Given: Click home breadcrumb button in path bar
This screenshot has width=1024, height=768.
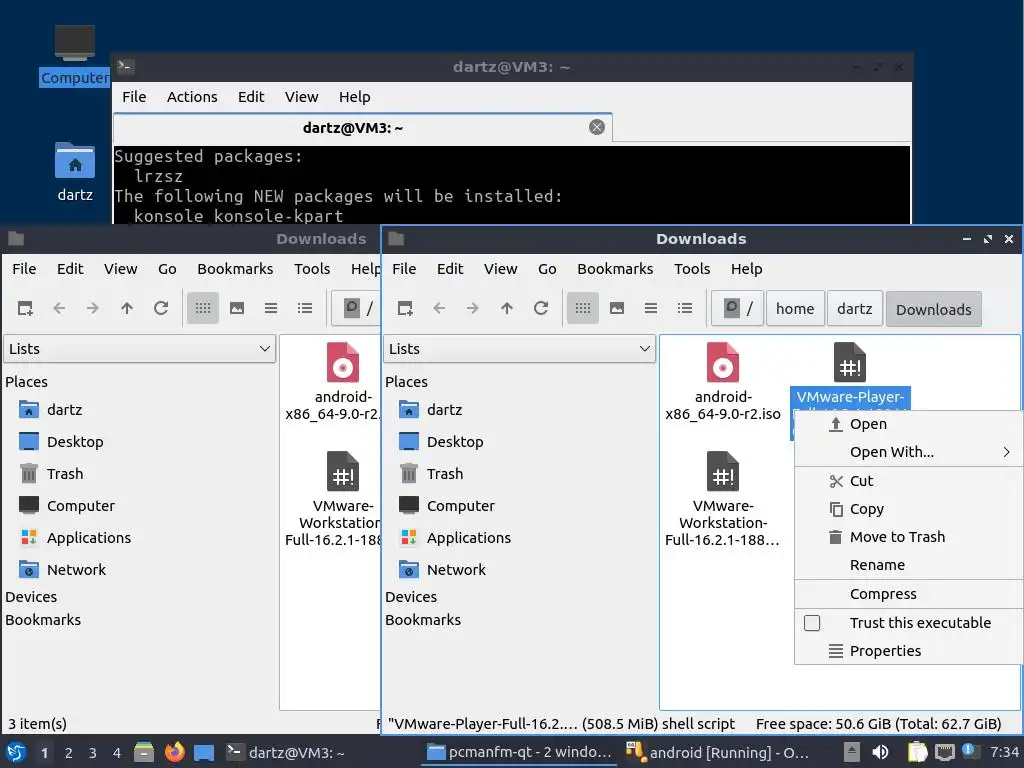Looking at the screenshot, I should tap(795, 309).
